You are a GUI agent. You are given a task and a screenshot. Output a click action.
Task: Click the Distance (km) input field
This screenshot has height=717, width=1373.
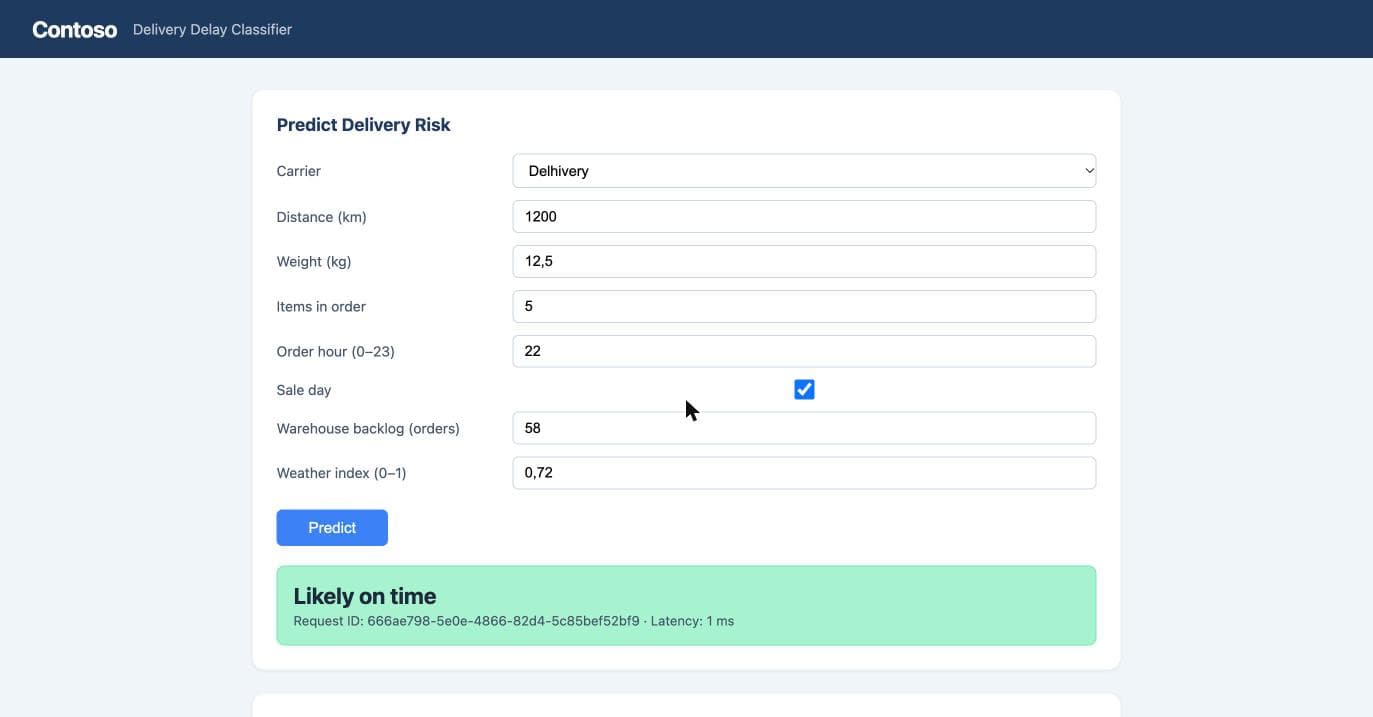click(x=804, y=217)
